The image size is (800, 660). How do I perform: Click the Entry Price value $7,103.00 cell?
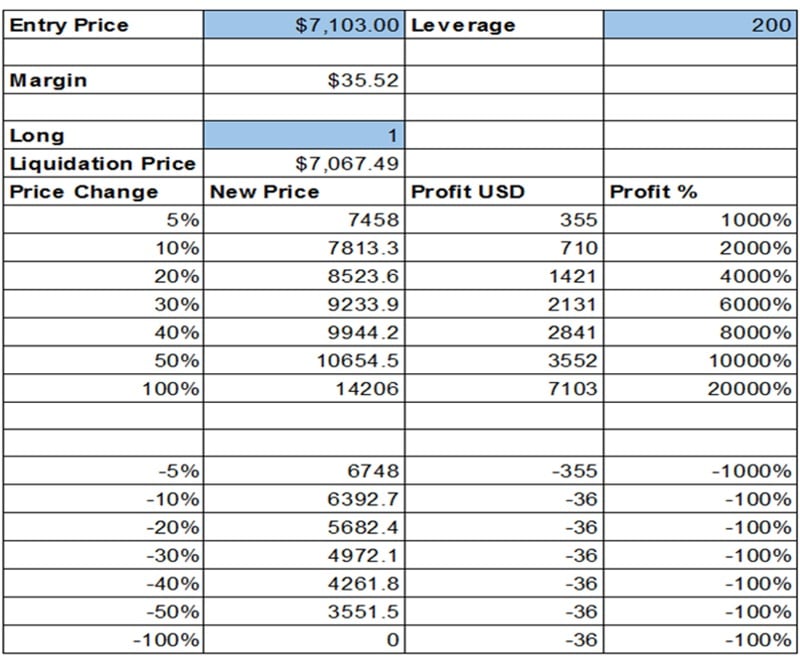click(x=303, y=25)
